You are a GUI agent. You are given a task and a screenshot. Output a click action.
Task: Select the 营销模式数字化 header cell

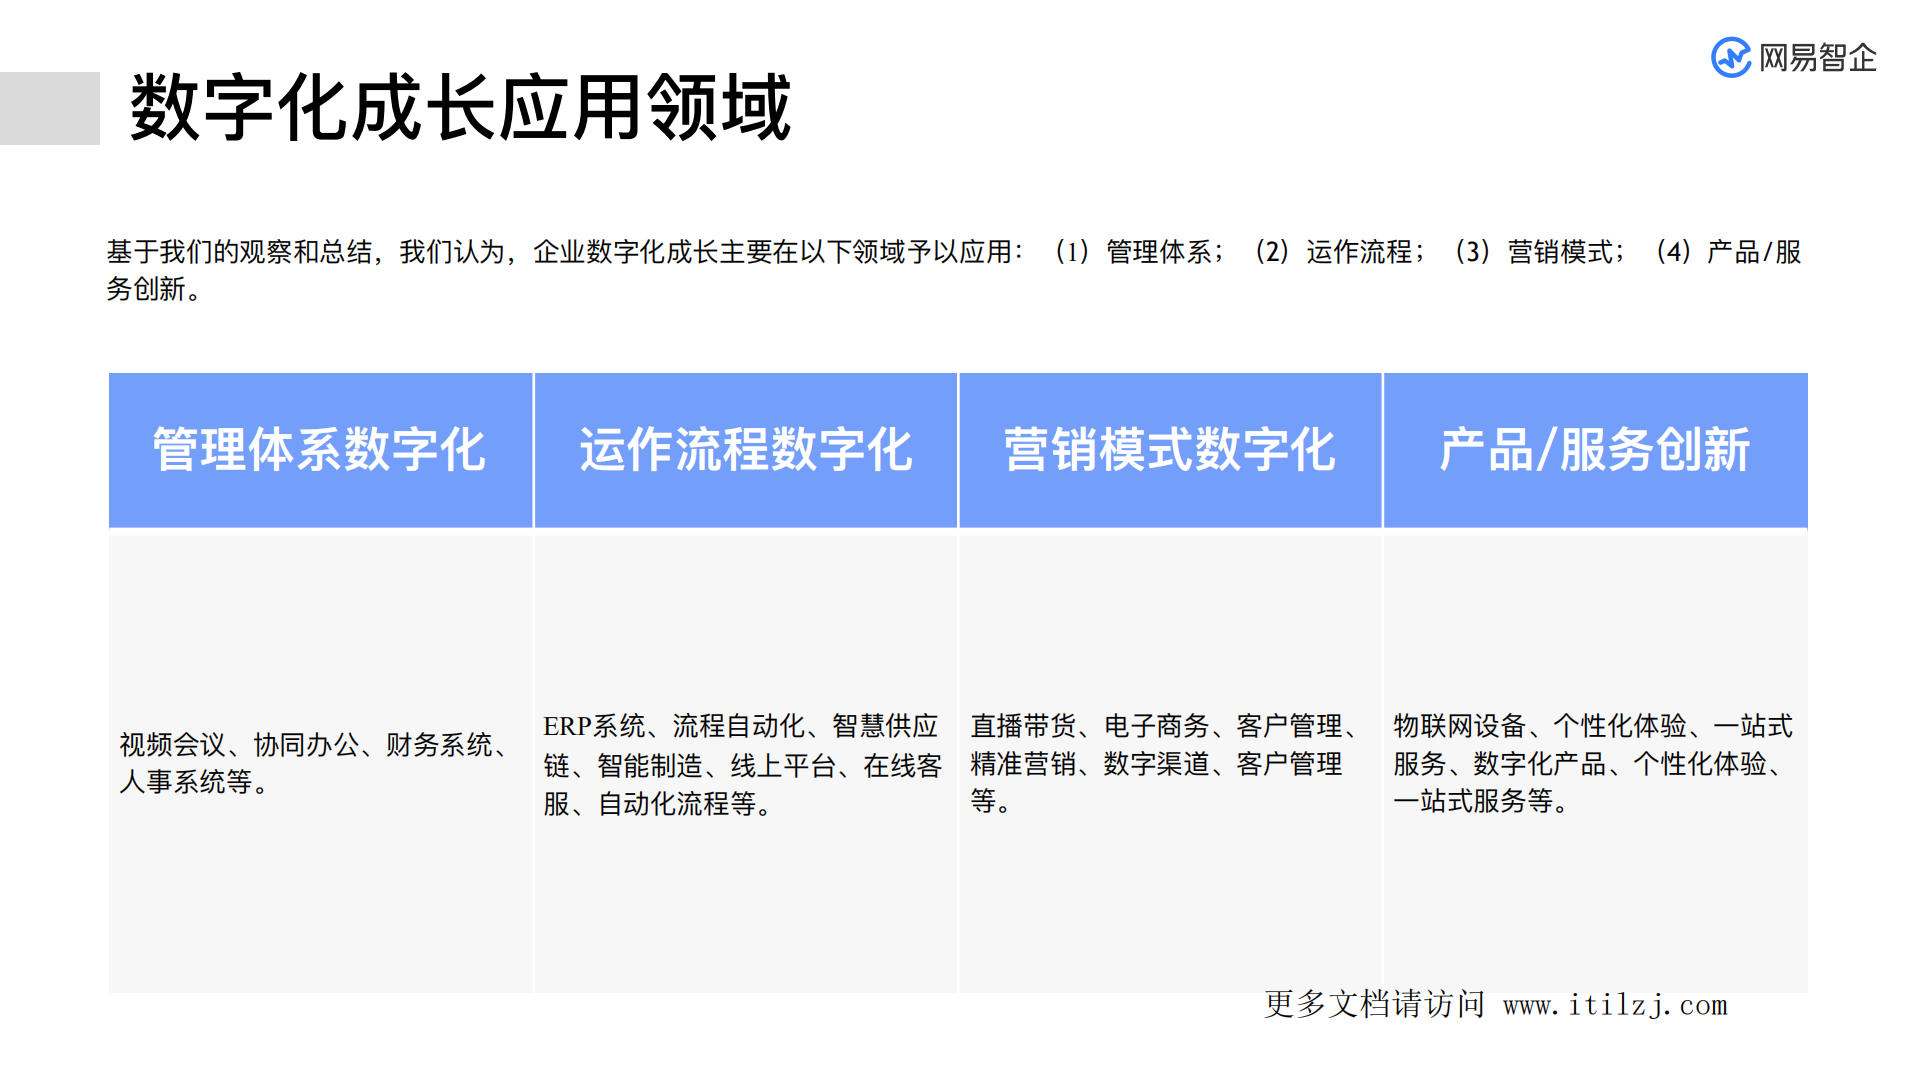point(1170,450)
